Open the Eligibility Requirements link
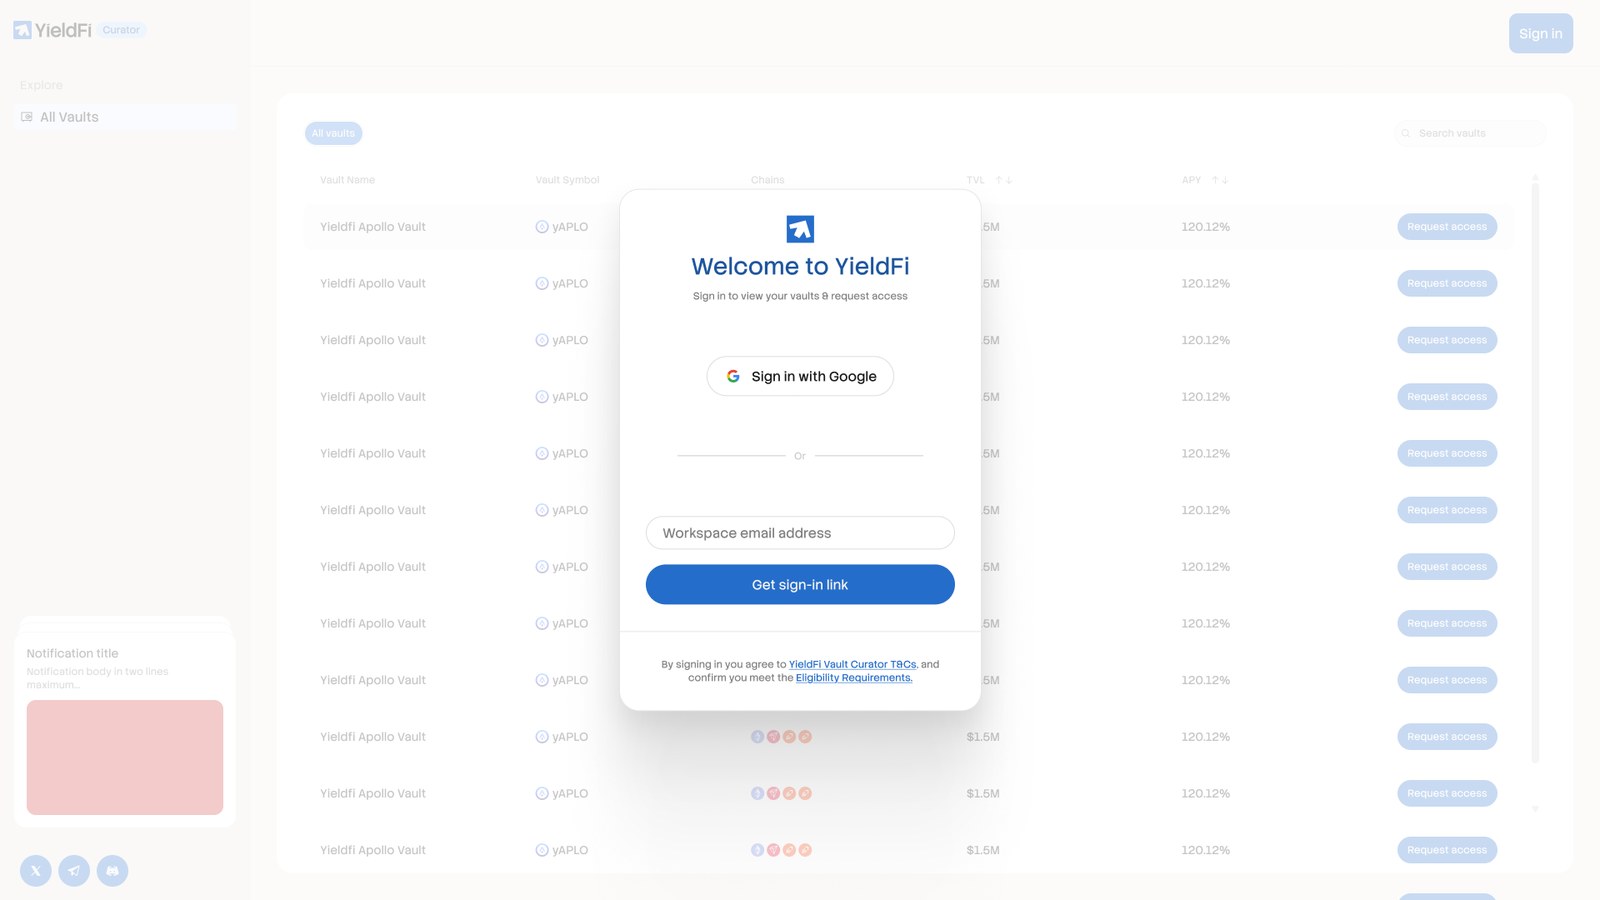 854,678
